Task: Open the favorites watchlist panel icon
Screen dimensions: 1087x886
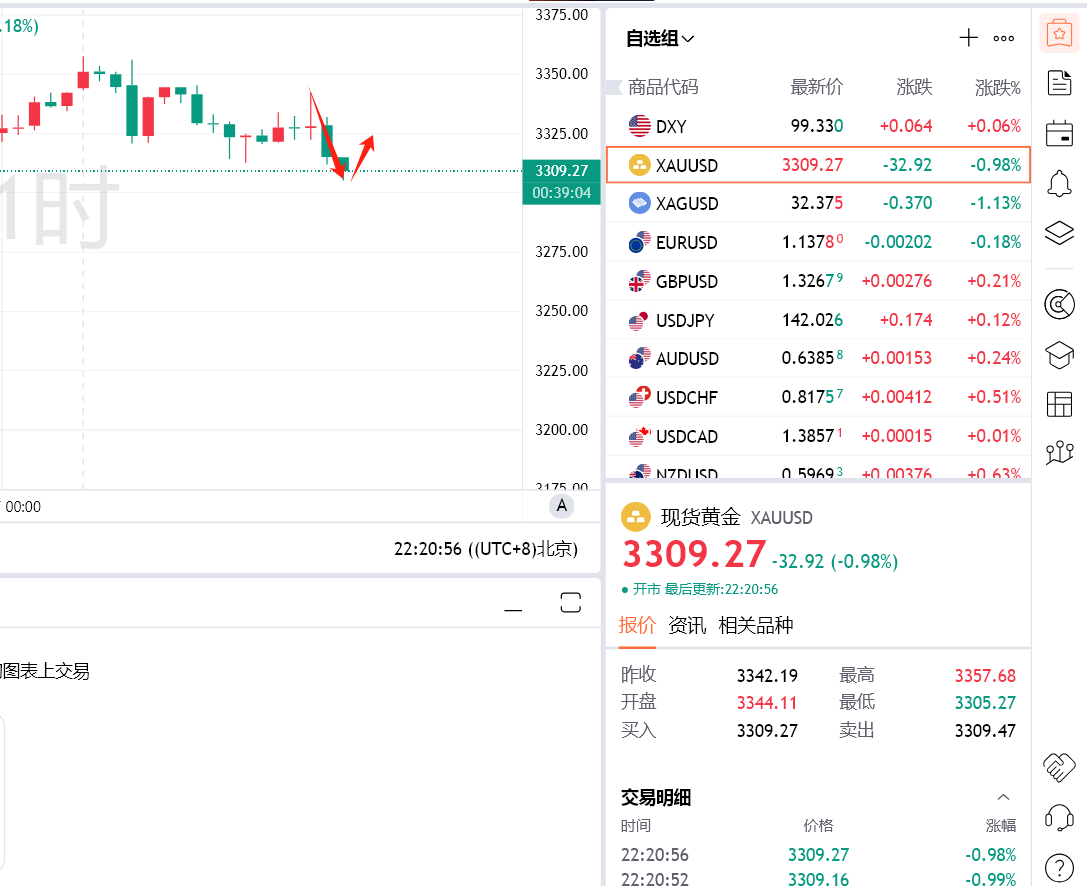Action: pos(1059,33)
